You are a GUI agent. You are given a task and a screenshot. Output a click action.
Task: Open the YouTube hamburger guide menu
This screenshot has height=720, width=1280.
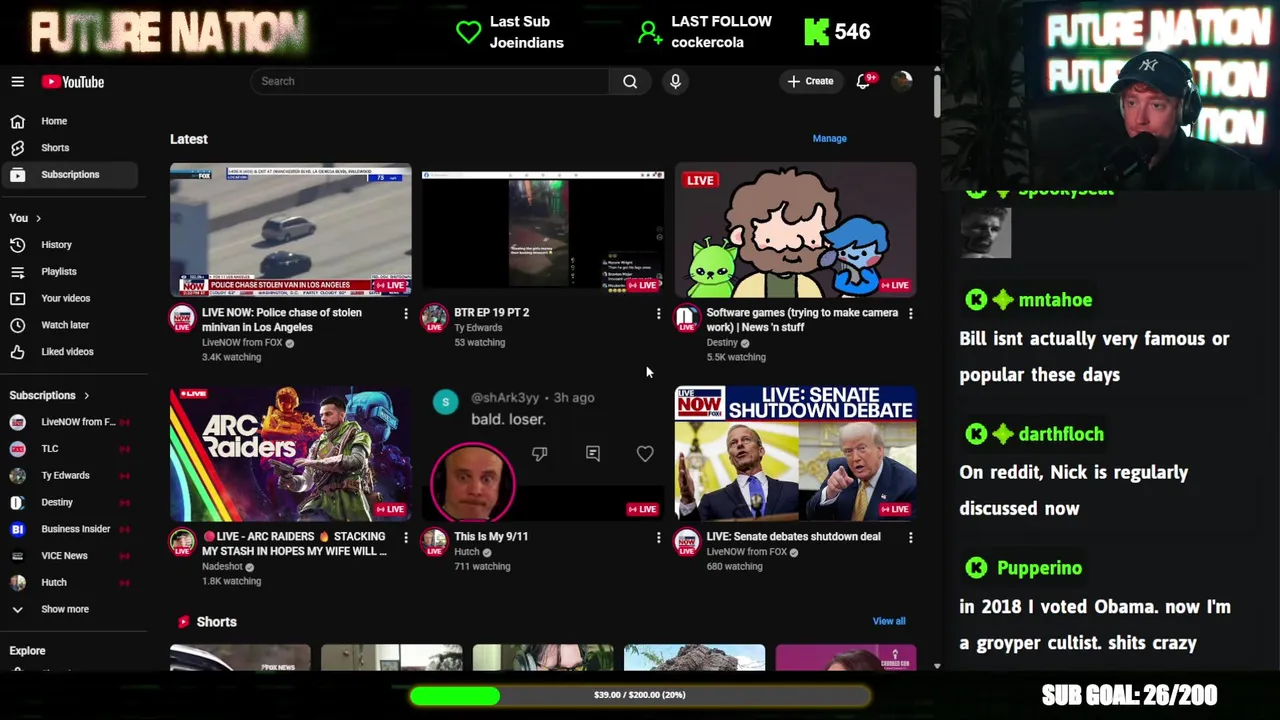click(17, 82)
